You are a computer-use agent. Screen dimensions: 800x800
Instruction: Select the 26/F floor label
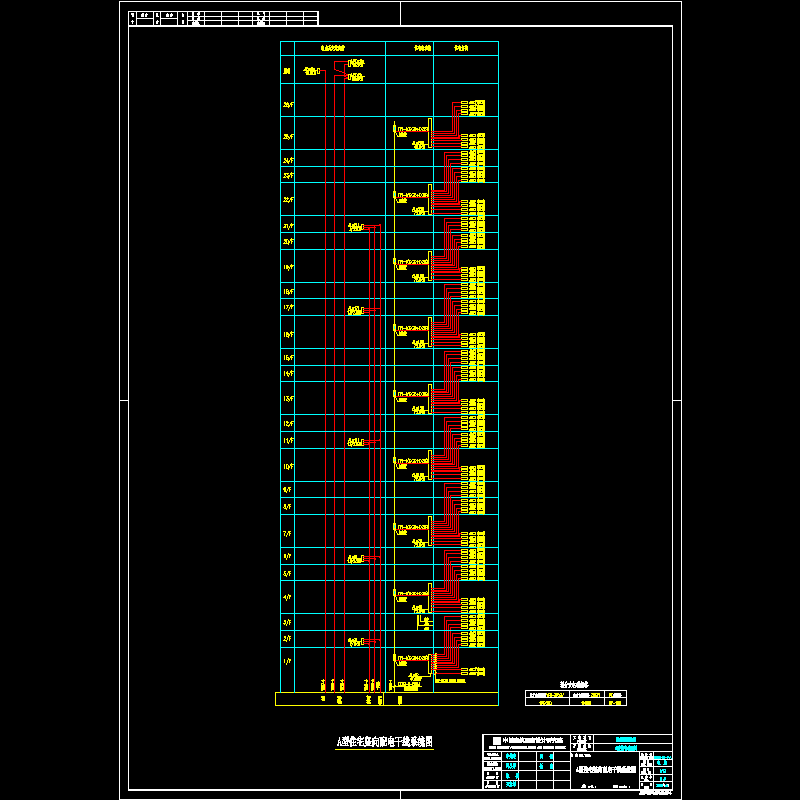tap(288, 104)
